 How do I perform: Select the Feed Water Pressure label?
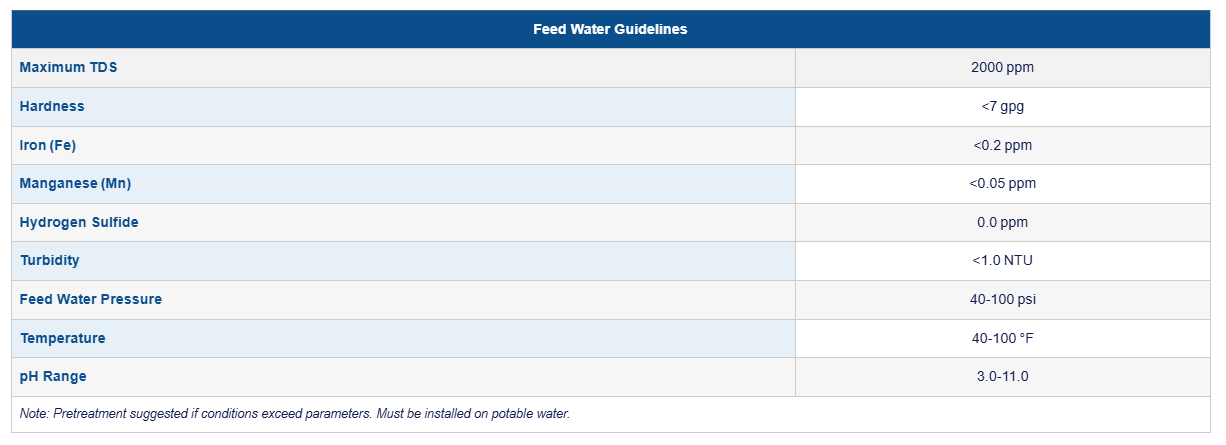tap(91, 299)
